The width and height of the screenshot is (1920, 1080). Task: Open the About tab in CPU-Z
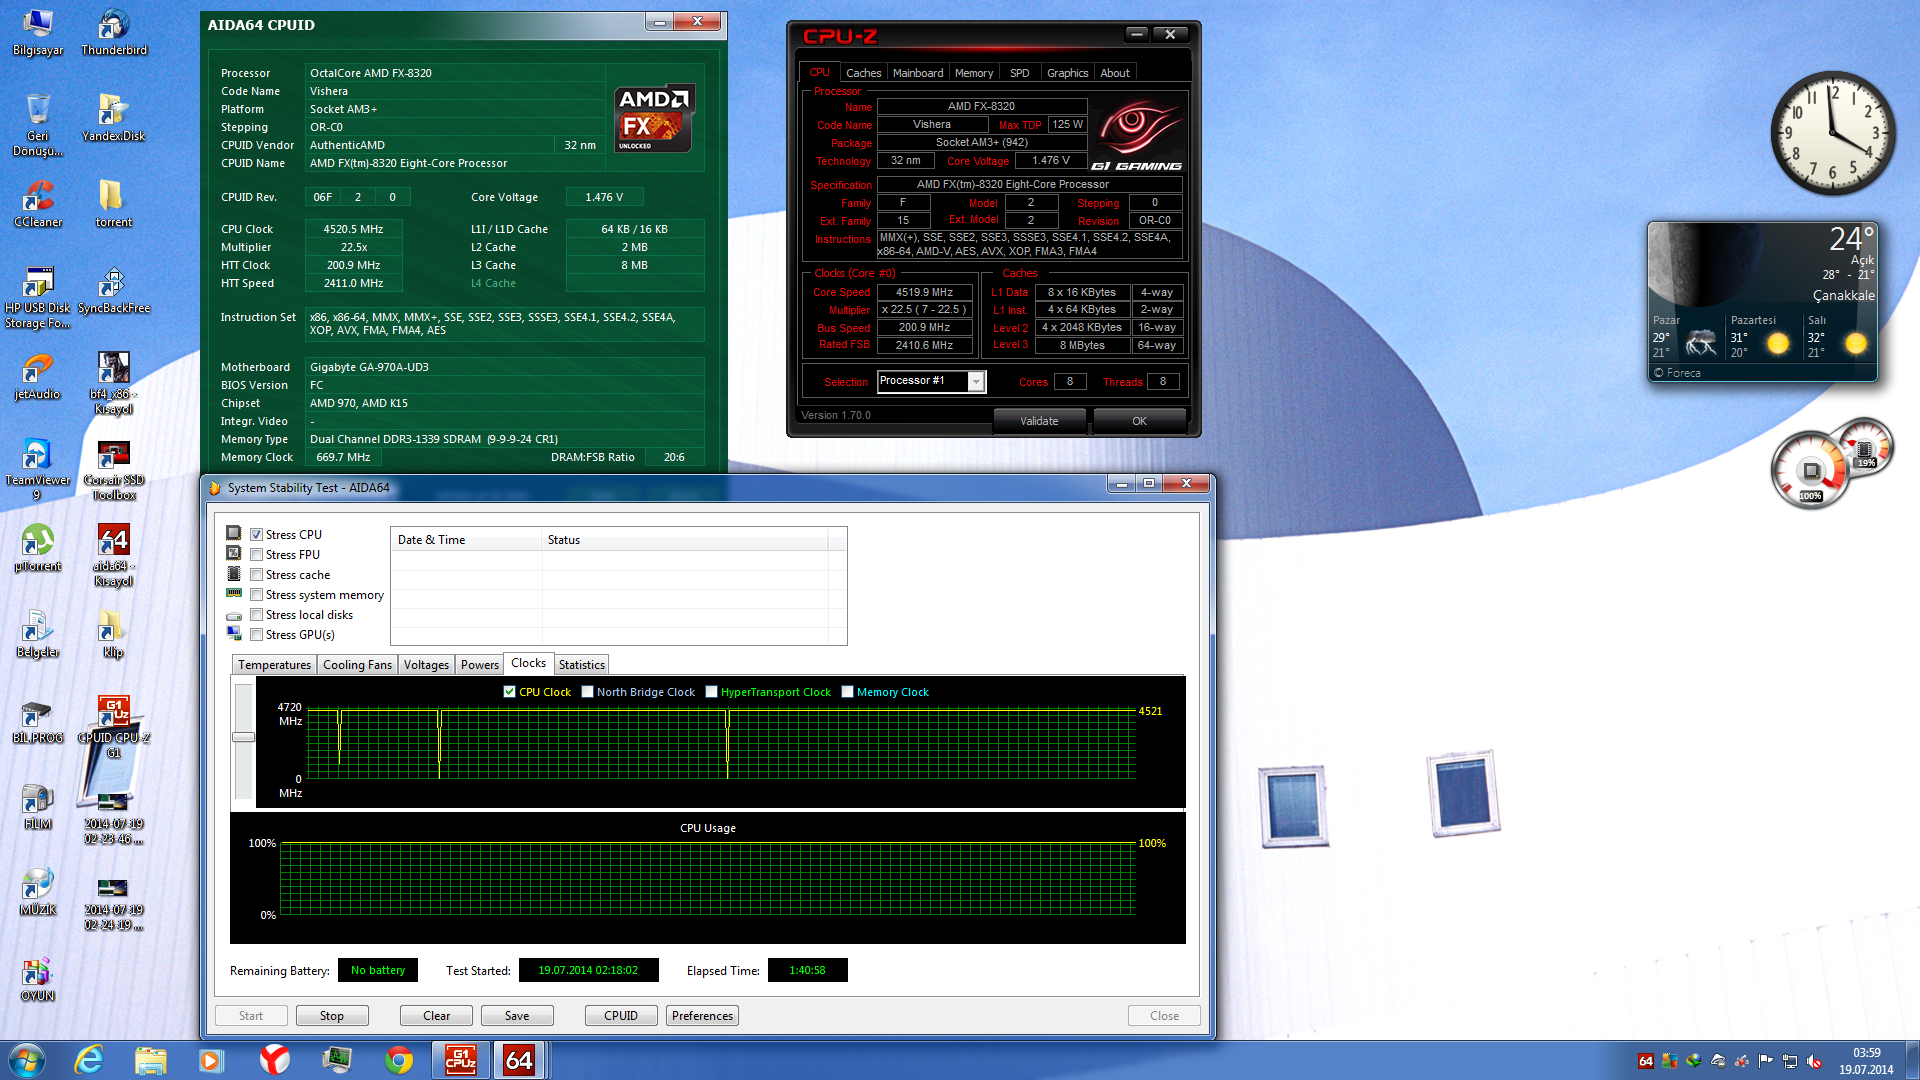(x=1115, y=73)
